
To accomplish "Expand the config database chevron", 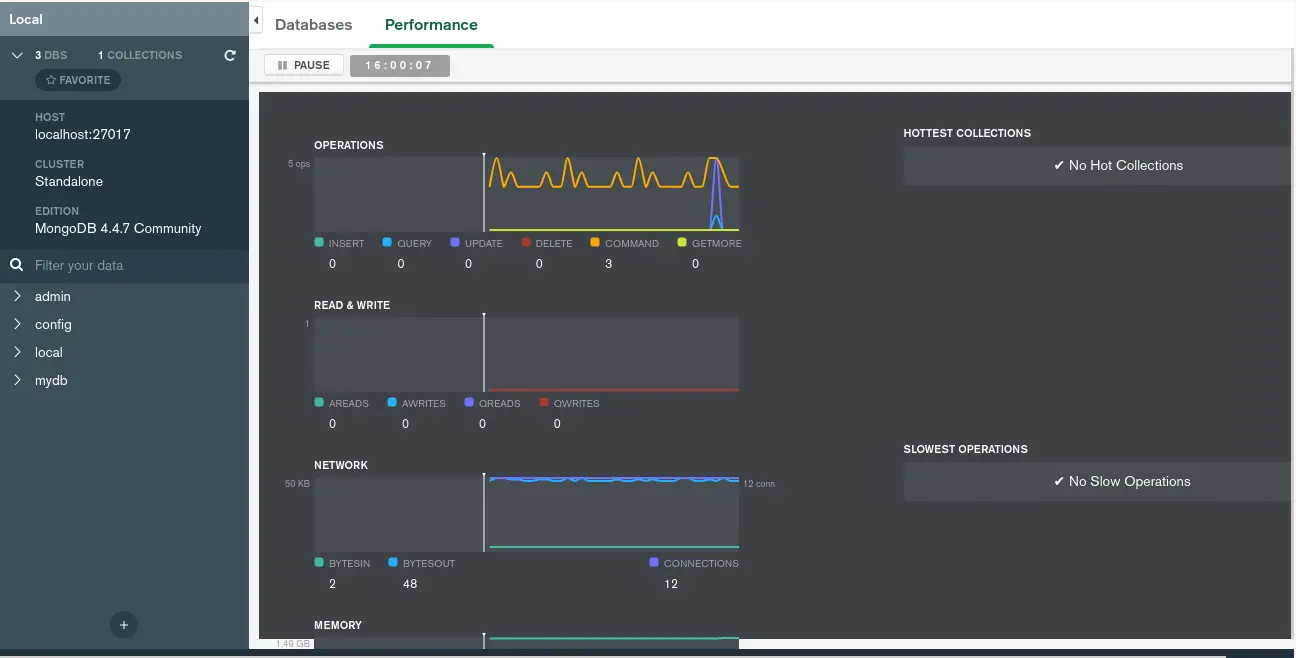I will tap(17, 324).
